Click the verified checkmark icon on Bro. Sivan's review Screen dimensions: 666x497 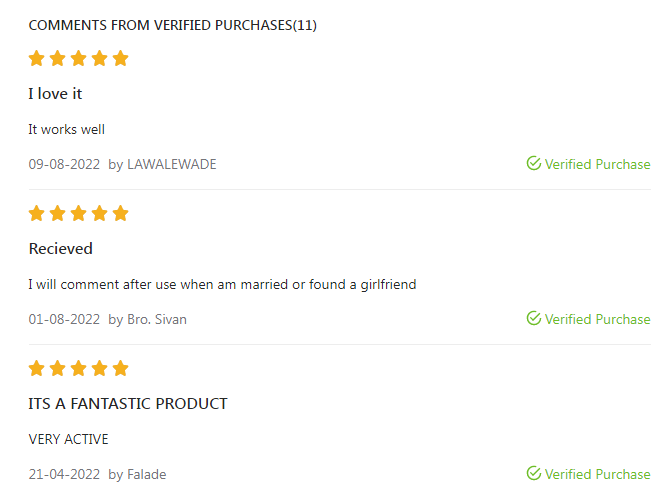[x=534, y=319]
